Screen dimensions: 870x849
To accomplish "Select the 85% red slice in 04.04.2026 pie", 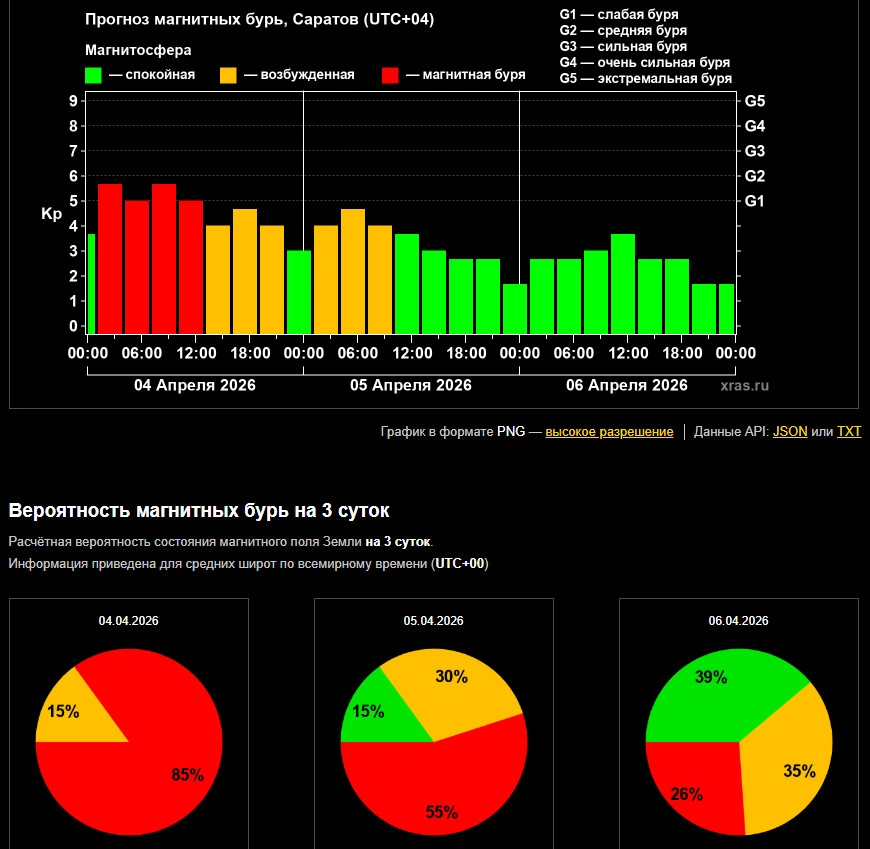I will (150, 780).
